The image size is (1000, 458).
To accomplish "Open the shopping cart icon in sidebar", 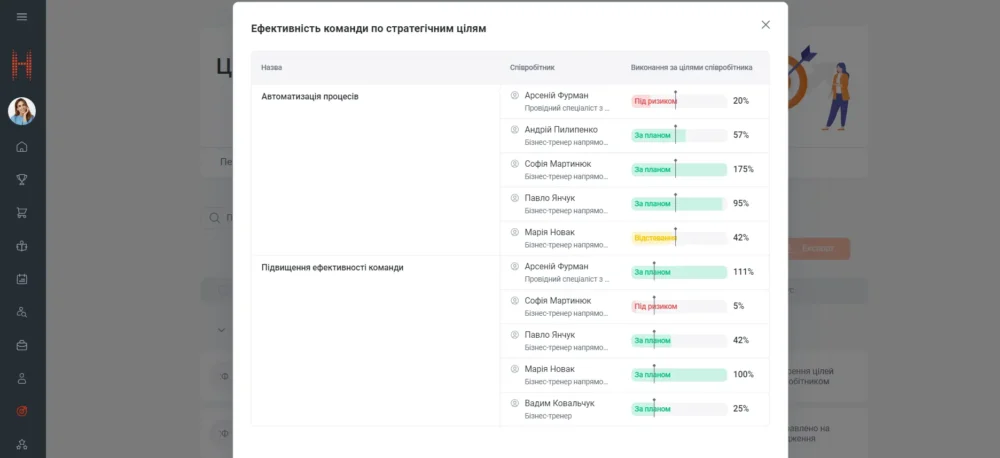I will click(x=22, y=213).
